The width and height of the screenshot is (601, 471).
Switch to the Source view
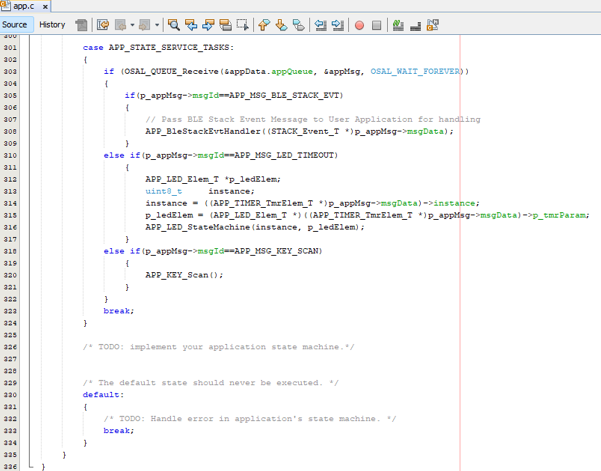coord(15,25)
